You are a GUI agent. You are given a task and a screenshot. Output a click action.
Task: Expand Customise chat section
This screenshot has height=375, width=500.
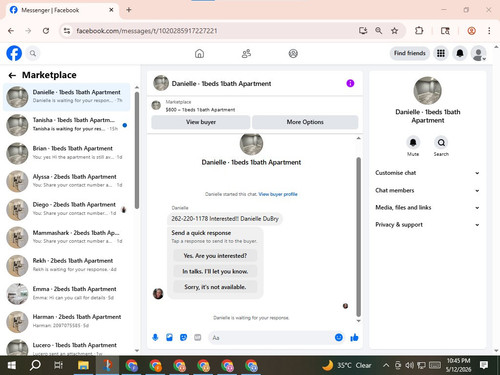pyautogui.click(x=427, y=173)
